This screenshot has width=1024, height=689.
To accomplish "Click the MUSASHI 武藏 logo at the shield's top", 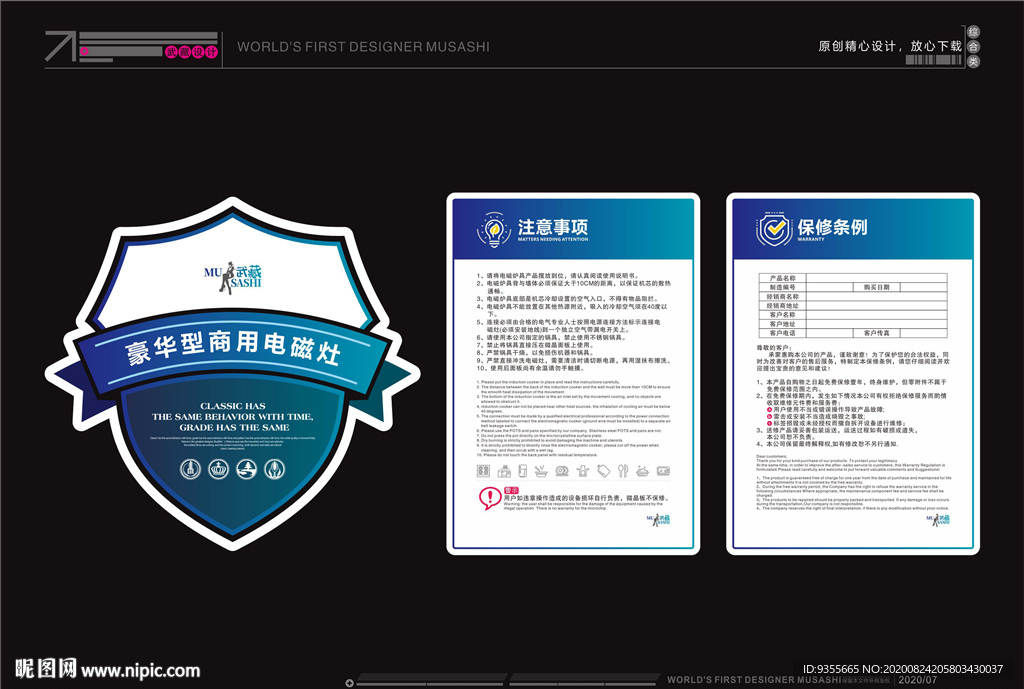I will [232, 278].
